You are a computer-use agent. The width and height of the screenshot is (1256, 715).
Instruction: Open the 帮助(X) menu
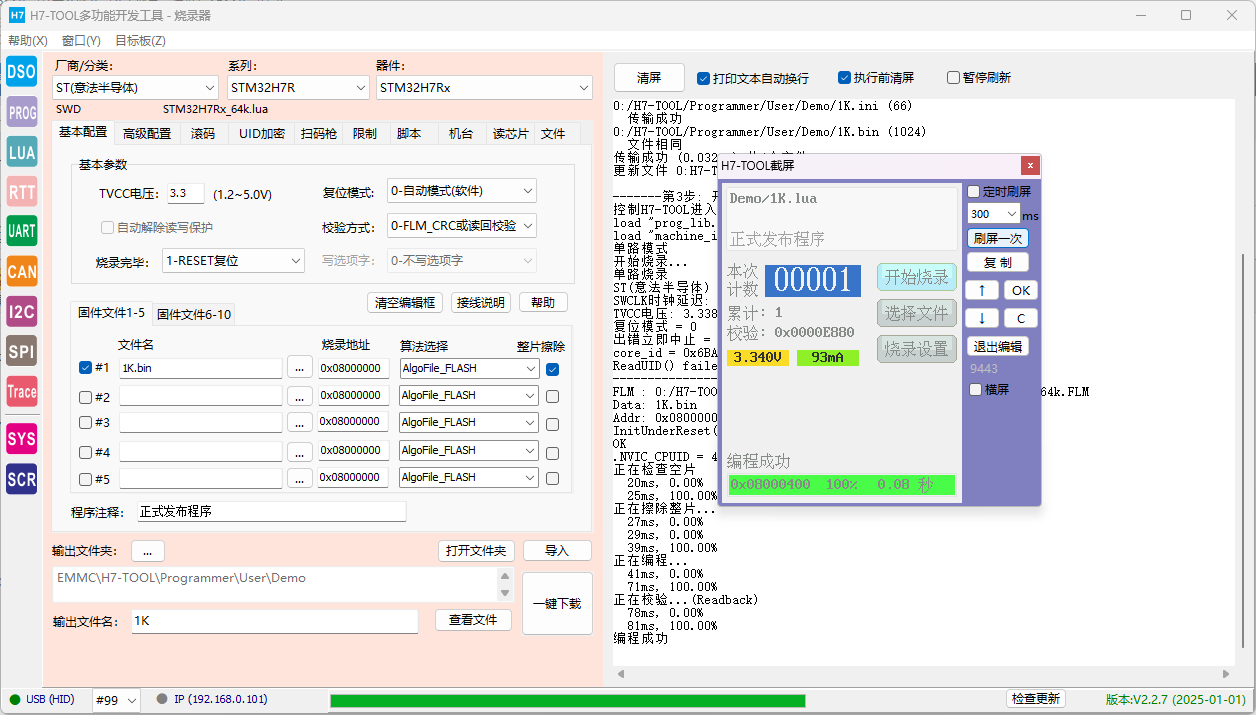pos(27,41)
